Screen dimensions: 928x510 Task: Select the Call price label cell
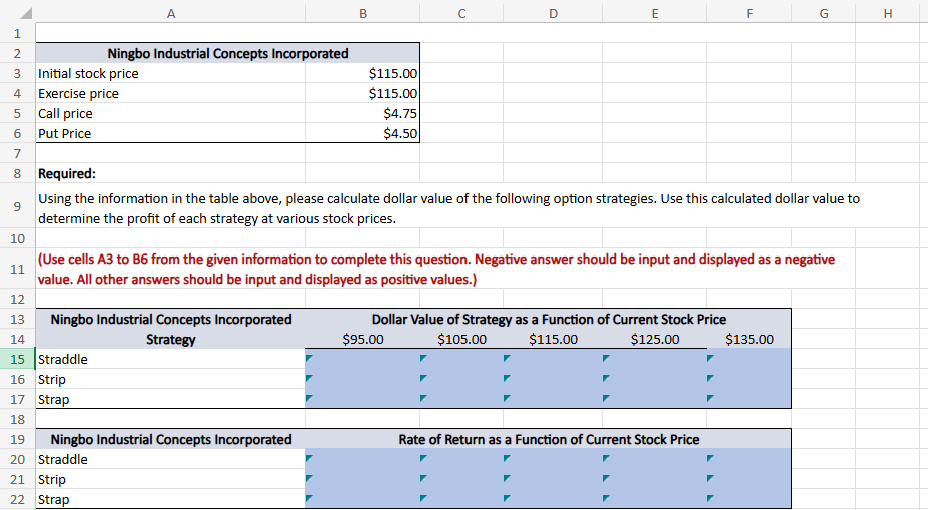point(170,114)
